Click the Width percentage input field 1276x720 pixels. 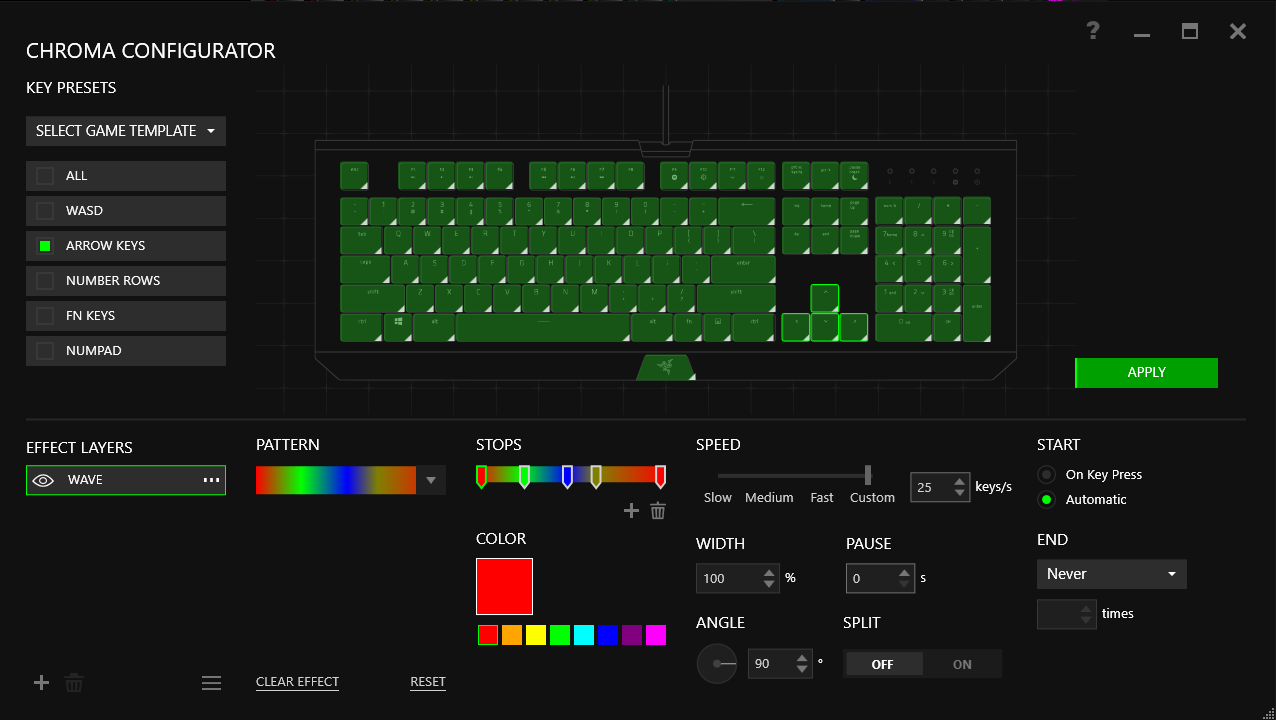tap(728, 578)
